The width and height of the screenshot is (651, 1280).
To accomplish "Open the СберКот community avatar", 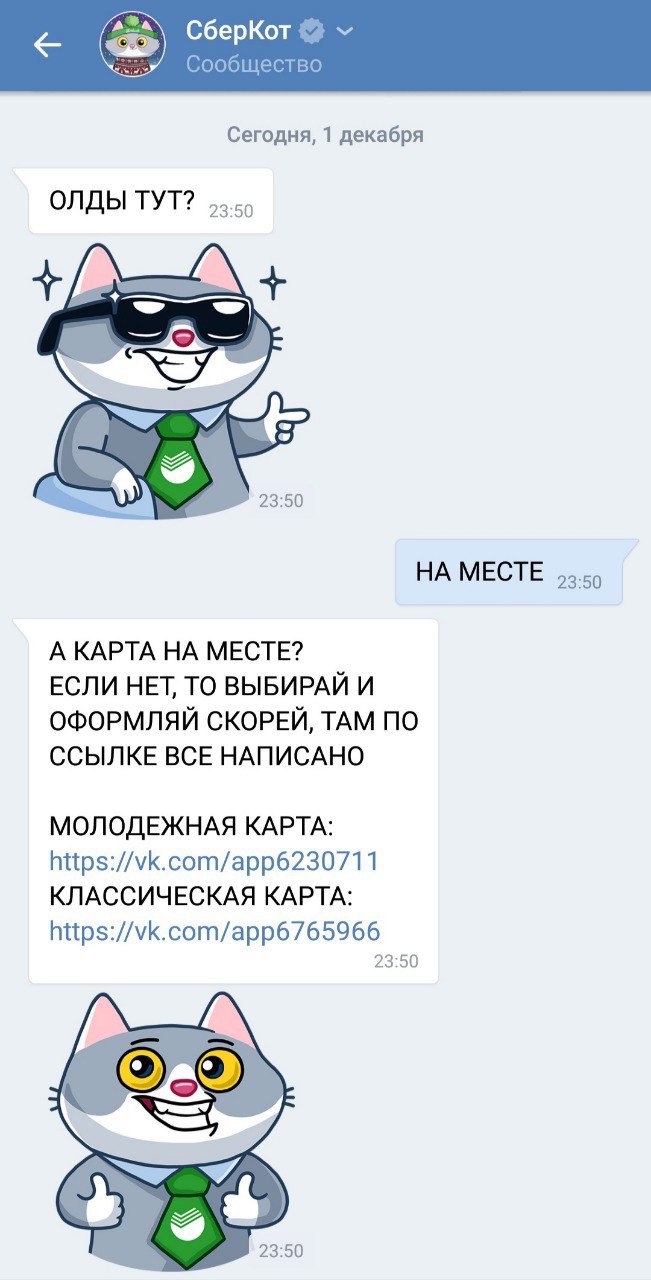I will pyautogui.click(x=133, y=44).
